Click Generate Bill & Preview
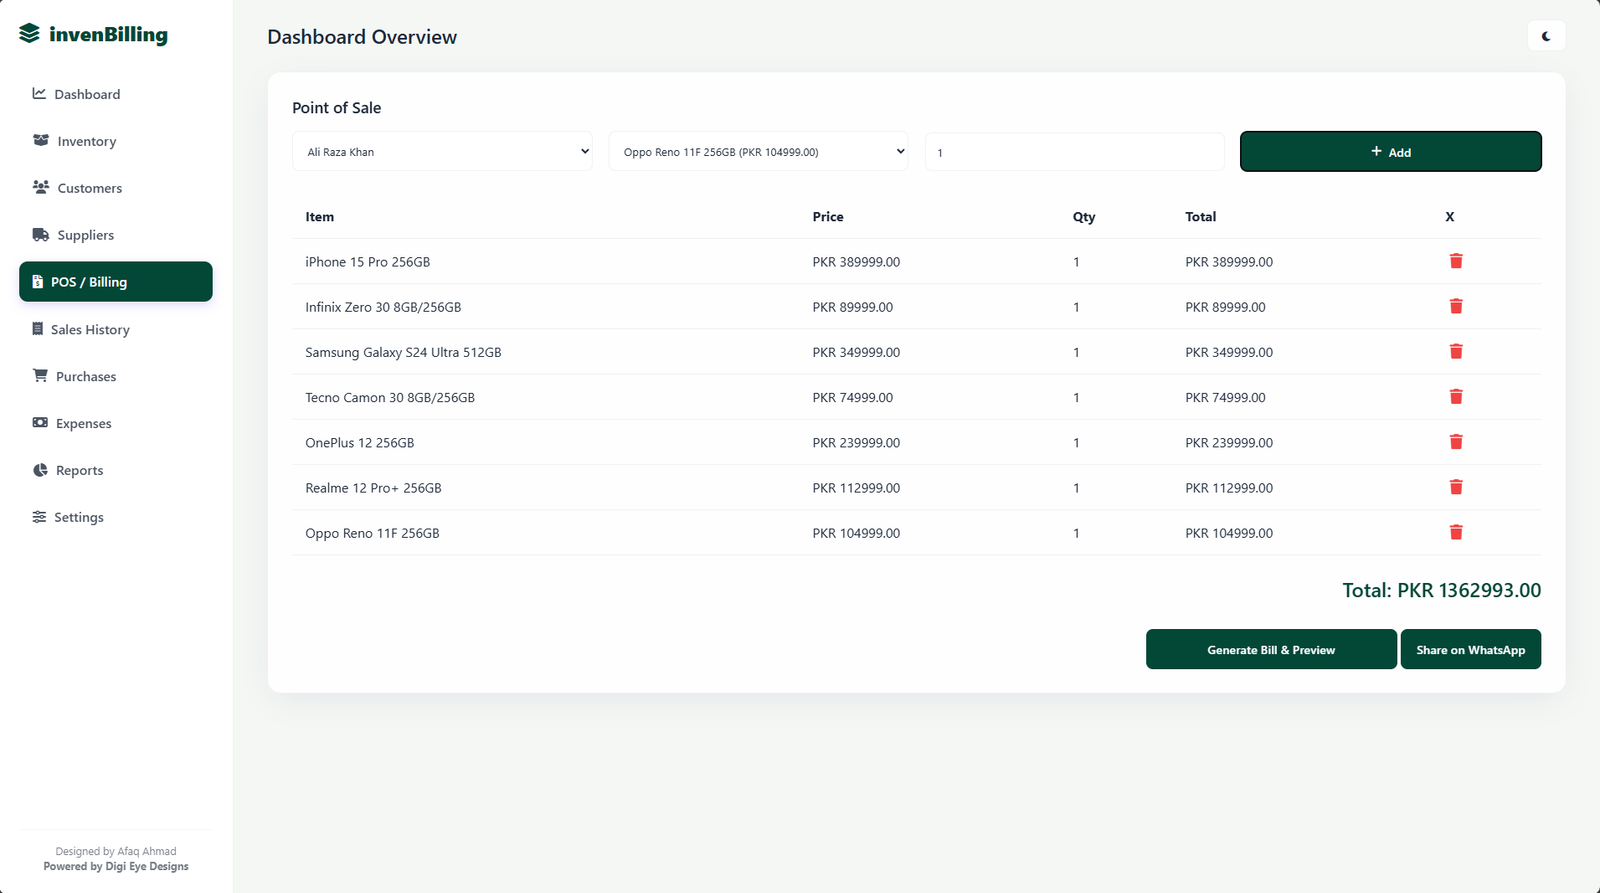Image resolution: width=1600 pixels, height=893 pixels. coord(1270,650)
